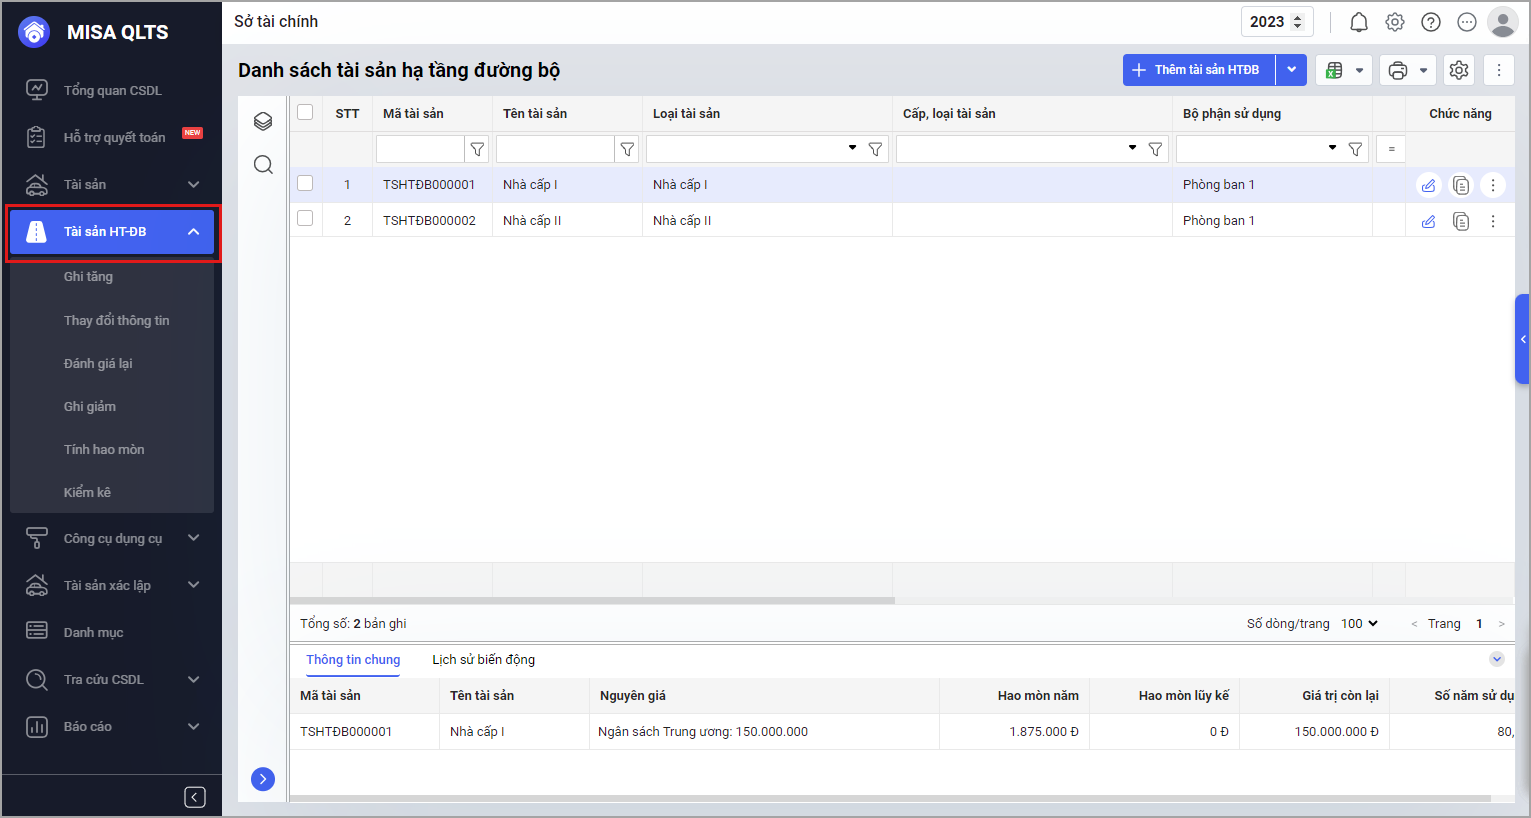Click the Mã tài sản filter input field
The image size is (1531, 818).
pos(420,149)
